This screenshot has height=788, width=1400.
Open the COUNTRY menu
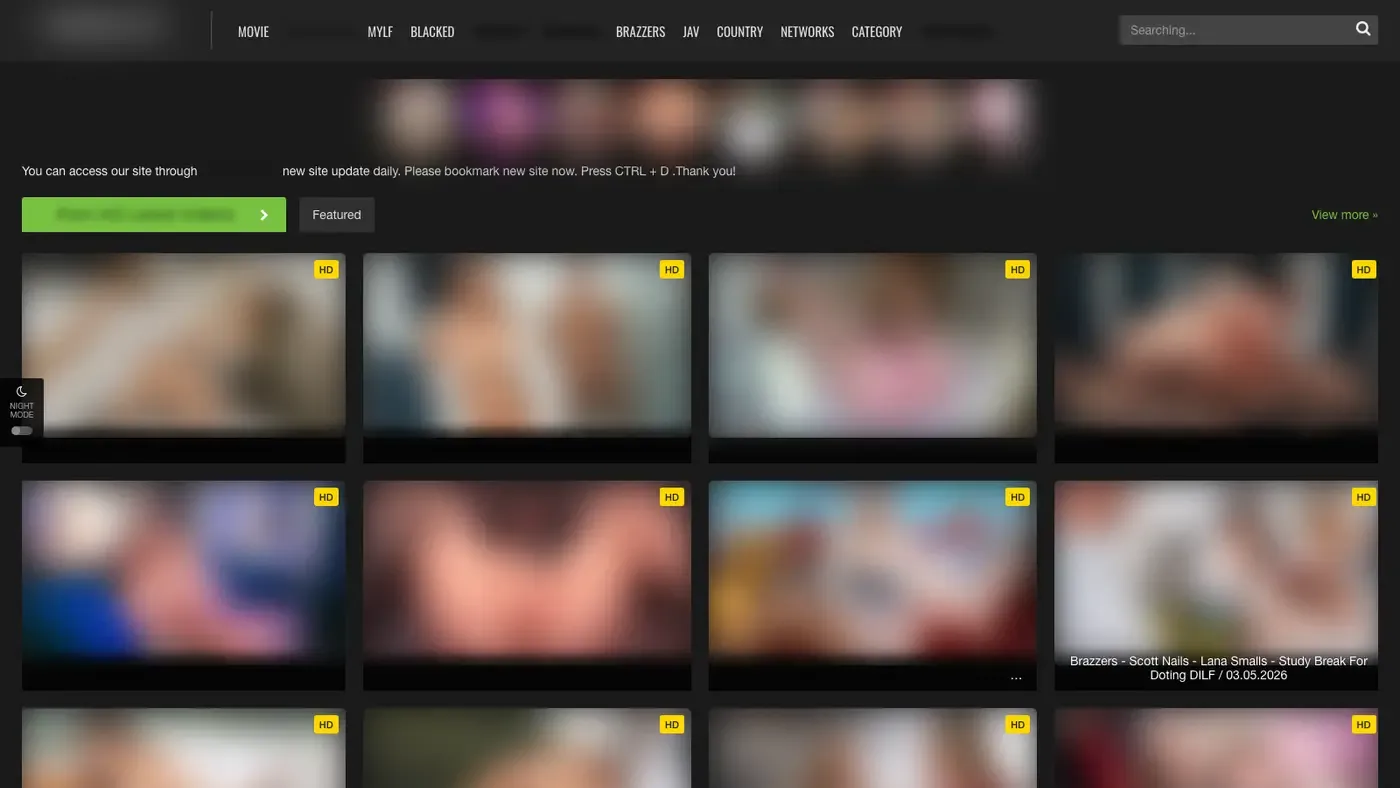pyautogui.click(x=740, y=32)
